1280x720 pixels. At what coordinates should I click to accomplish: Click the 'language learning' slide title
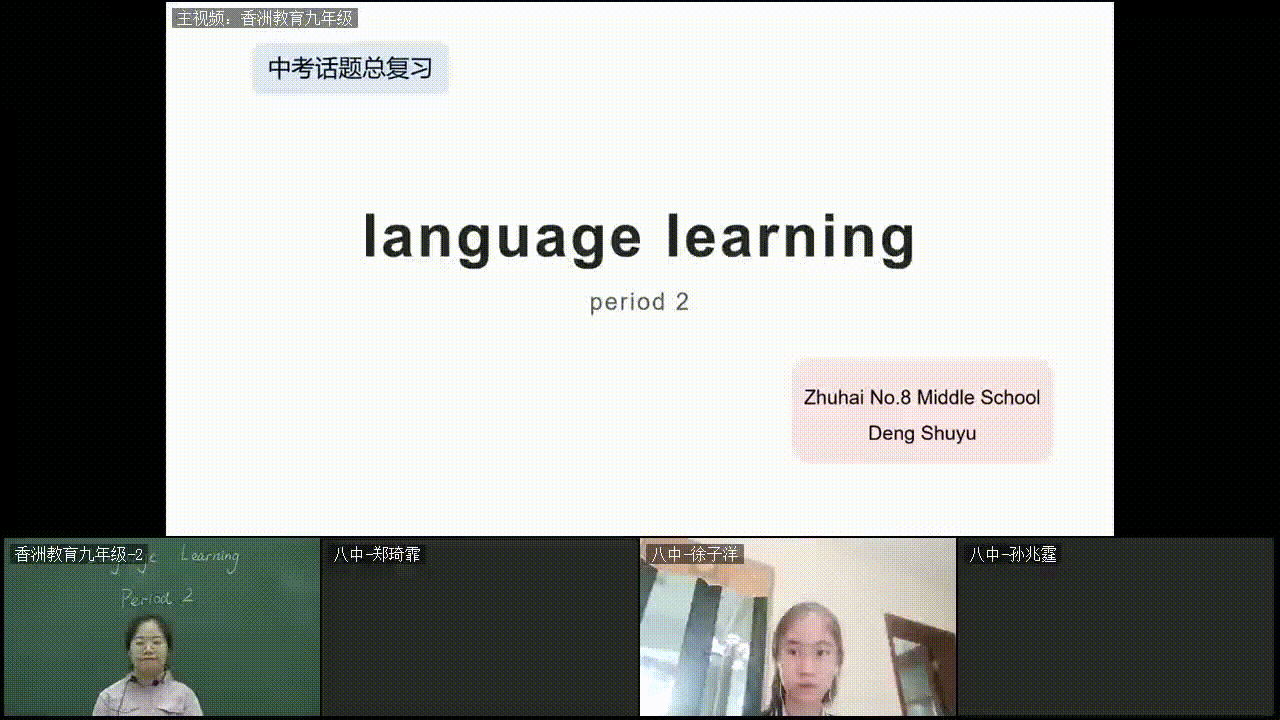click(638, 238)
